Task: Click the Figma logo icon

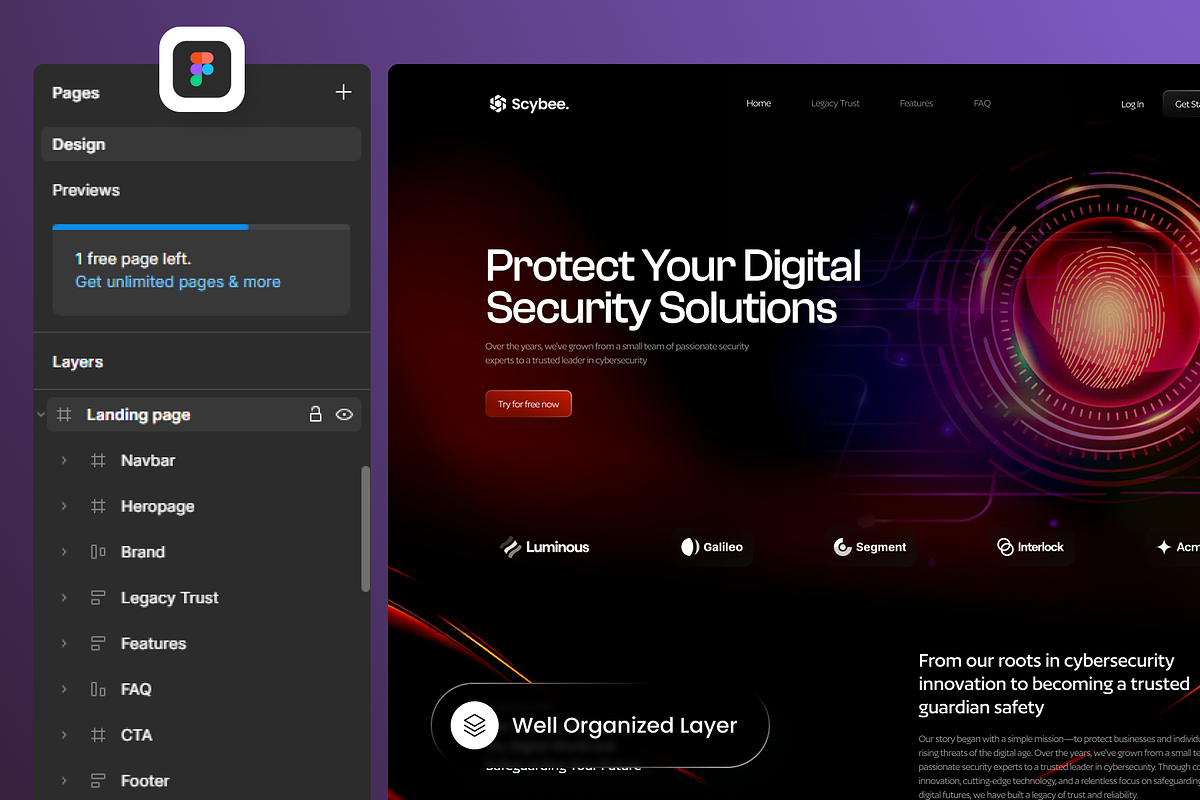Action: pos(202,70)
